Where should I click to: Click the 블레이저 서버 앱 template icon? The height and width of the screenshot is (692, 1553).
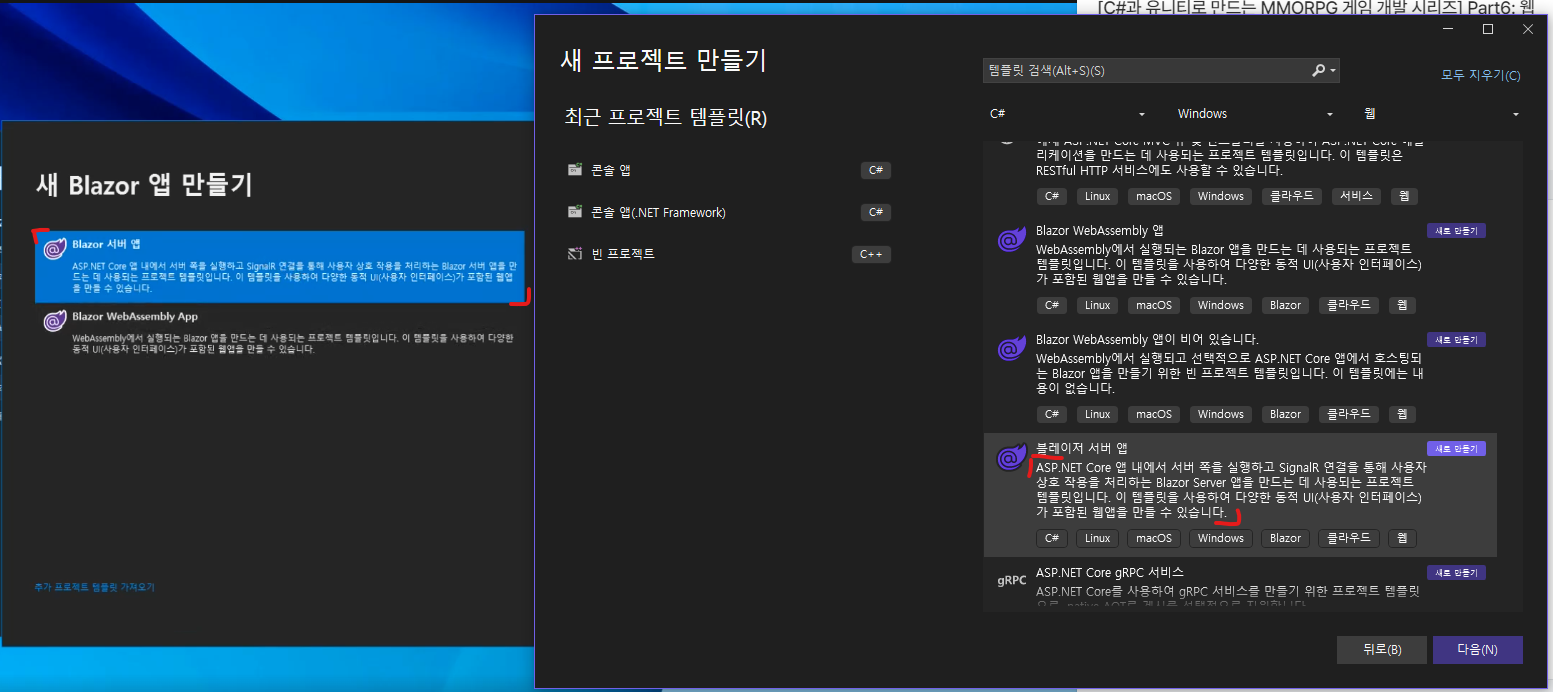point(1011,458)
